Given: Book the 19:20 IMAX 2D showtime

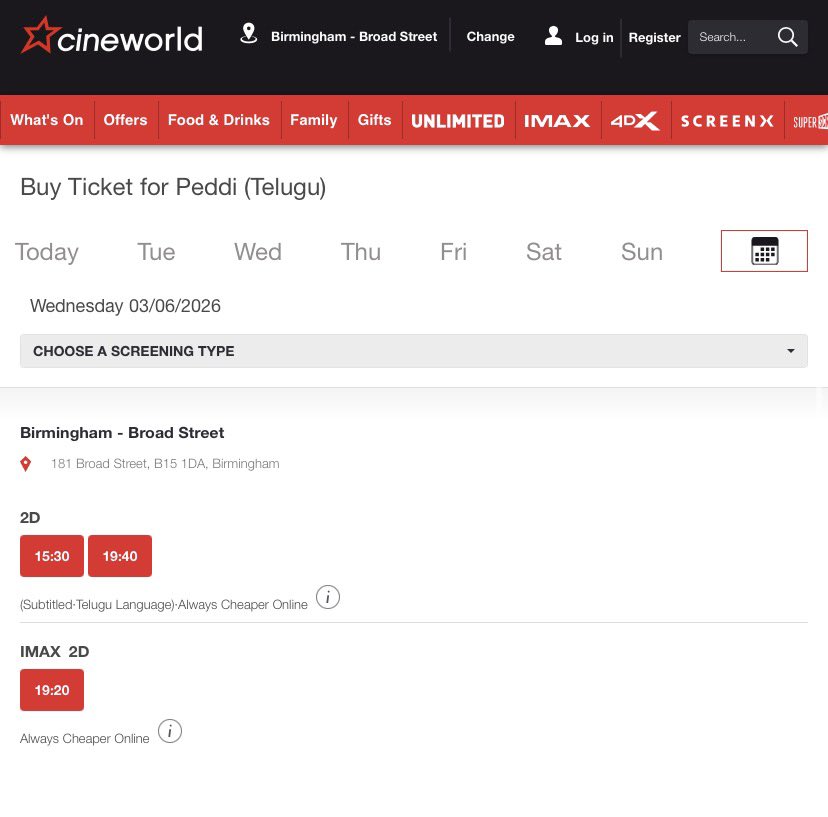Looking at the screenshot, I should pos(52,690).
